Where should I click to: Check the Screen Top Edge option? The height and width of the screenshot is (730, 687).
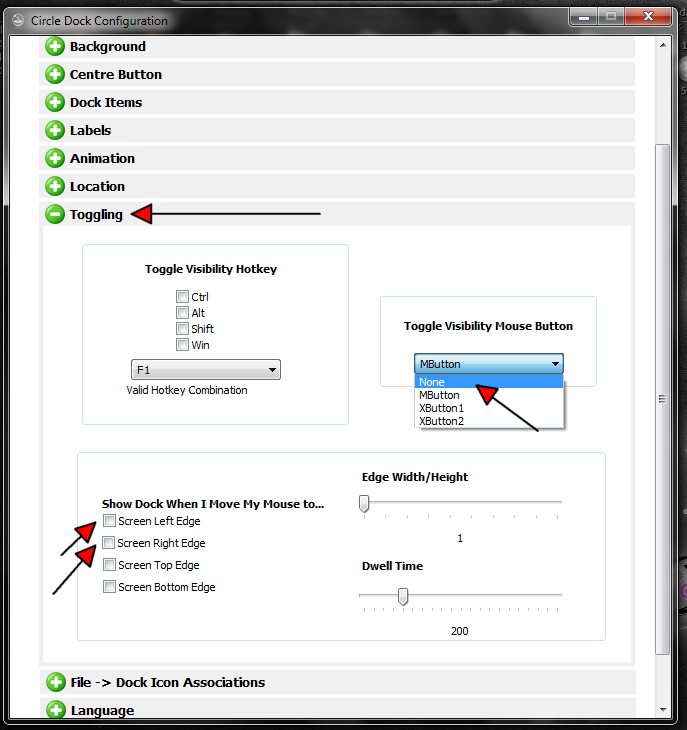(x=109, y=565)
